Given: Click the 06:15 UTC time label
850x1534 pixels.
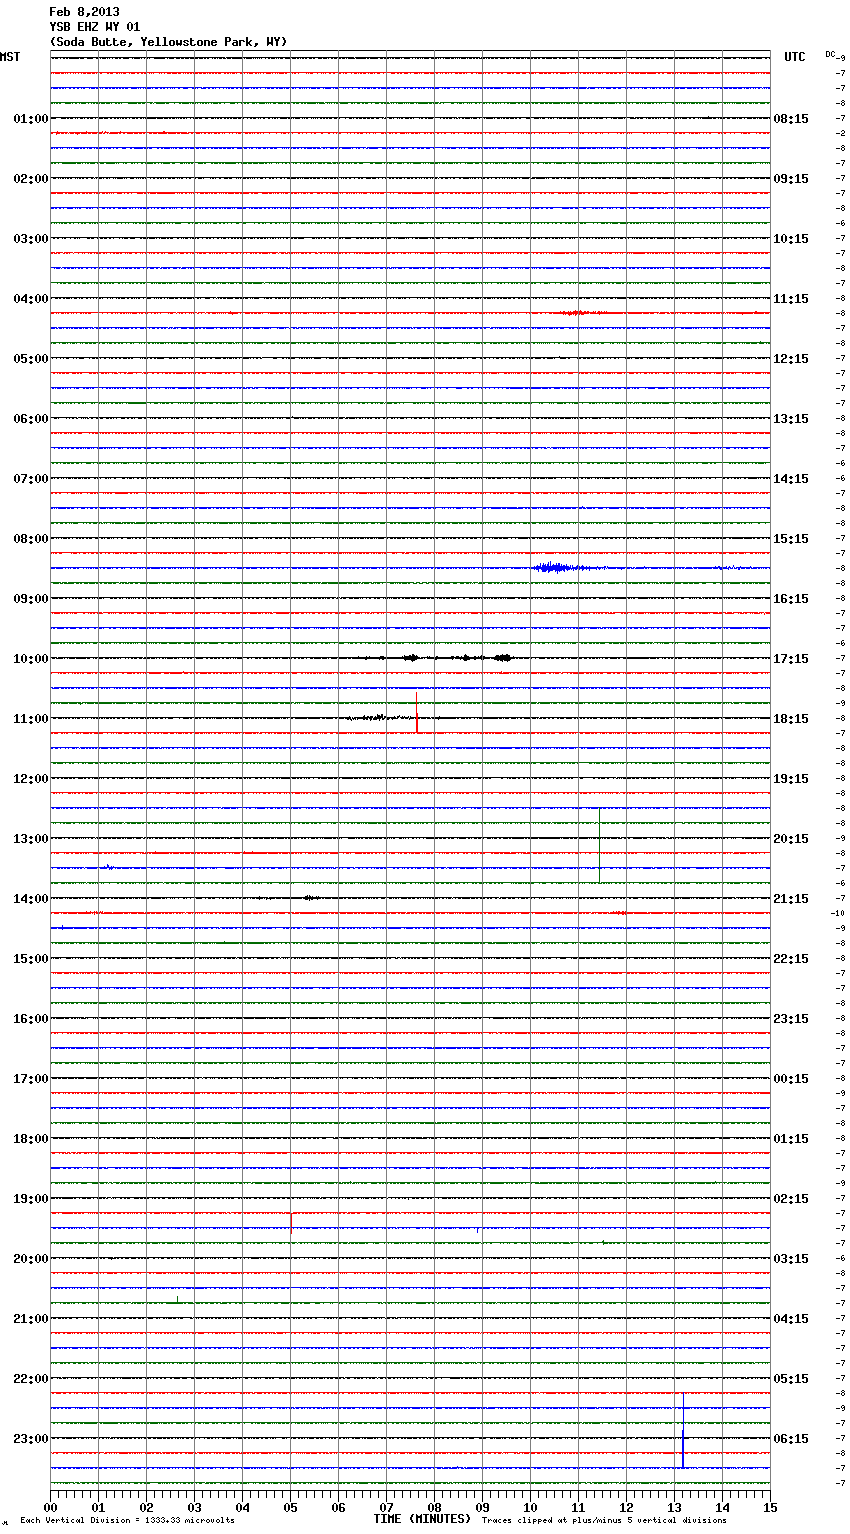Looking at the screenshot, I should click(791, 1439).
